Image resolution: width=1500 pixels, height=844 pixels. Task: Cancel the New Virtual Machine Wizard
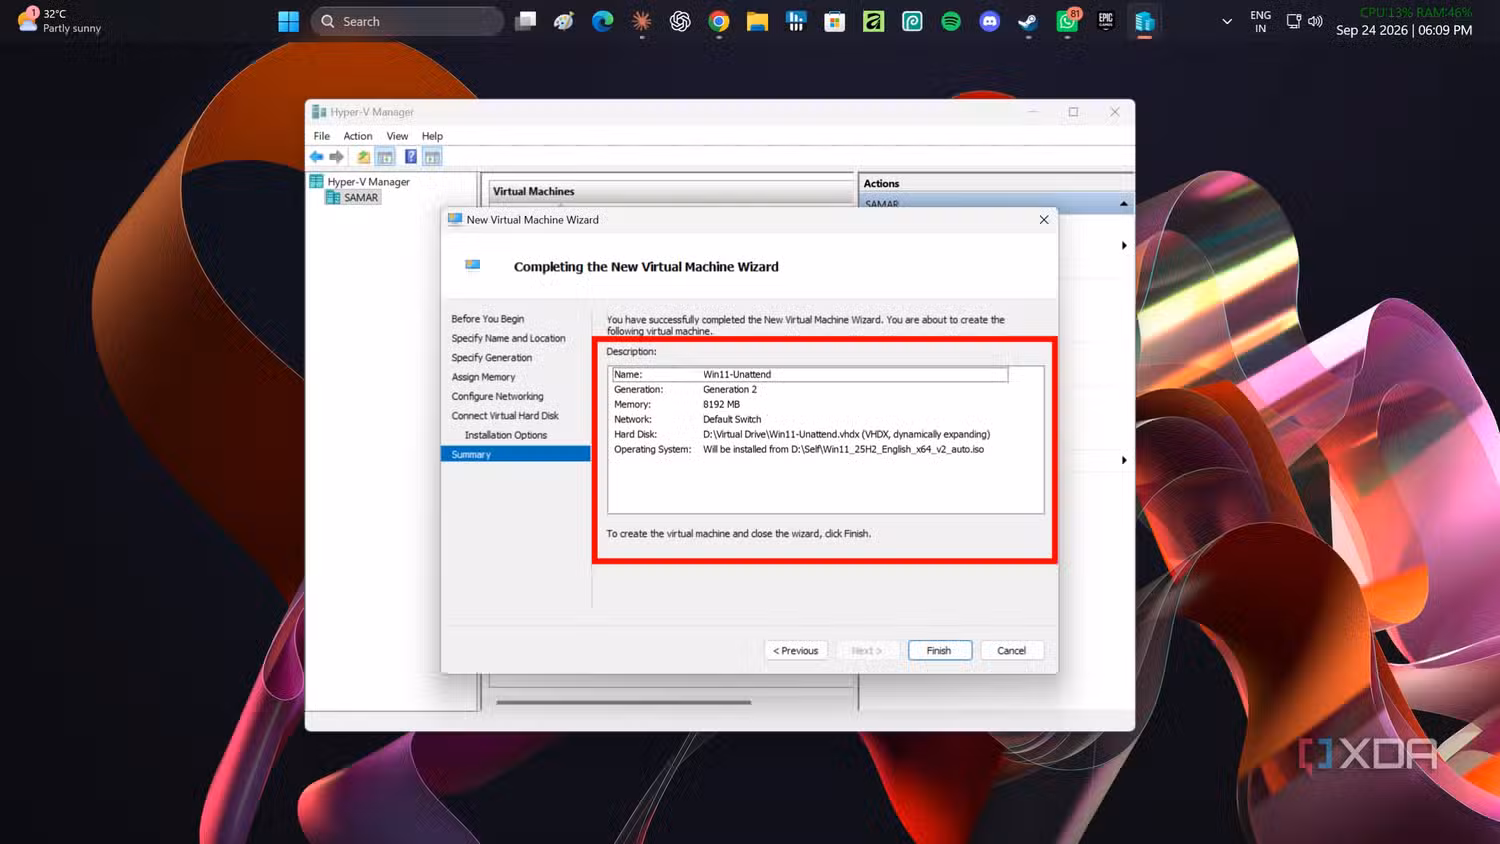tap(1012, 650)
